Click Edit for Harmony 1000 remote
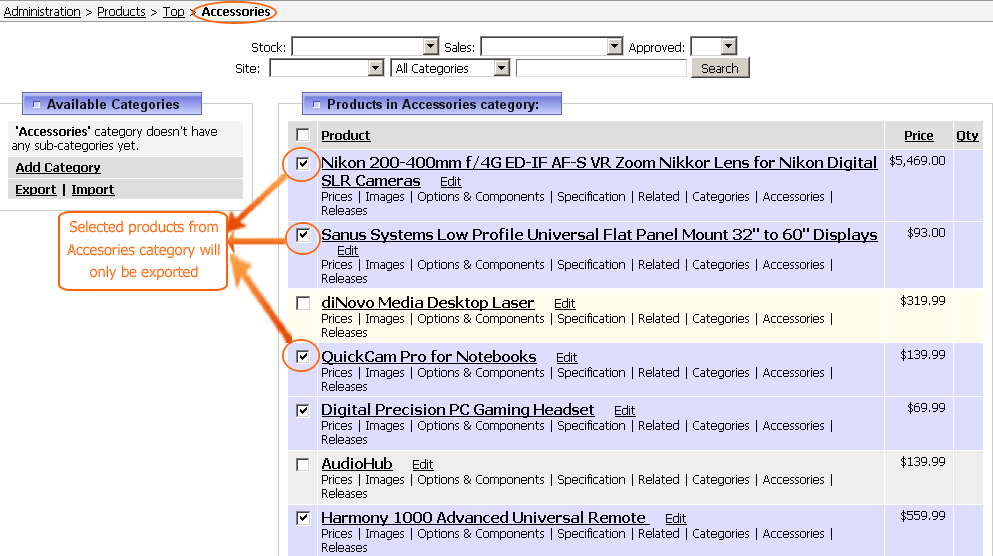This screenshot has height=556, width=993. click(x=676, y=519)
